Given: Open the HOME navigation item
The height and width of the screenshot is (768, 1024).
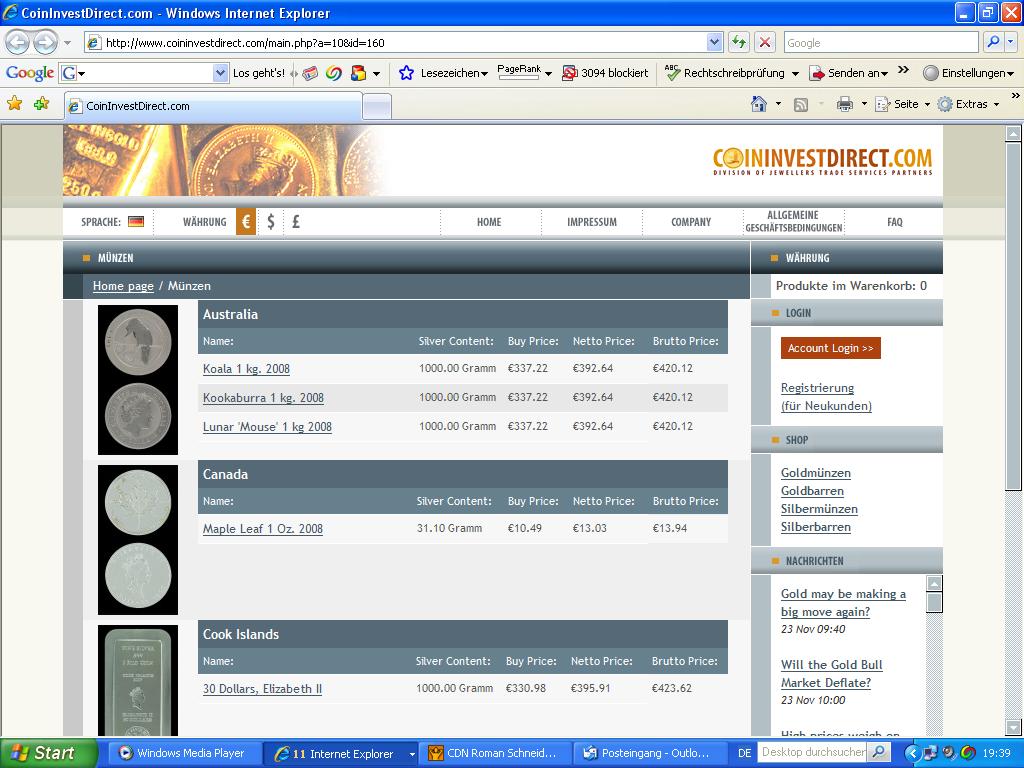Looking at the screenshot, I should [x=489, y=222].
